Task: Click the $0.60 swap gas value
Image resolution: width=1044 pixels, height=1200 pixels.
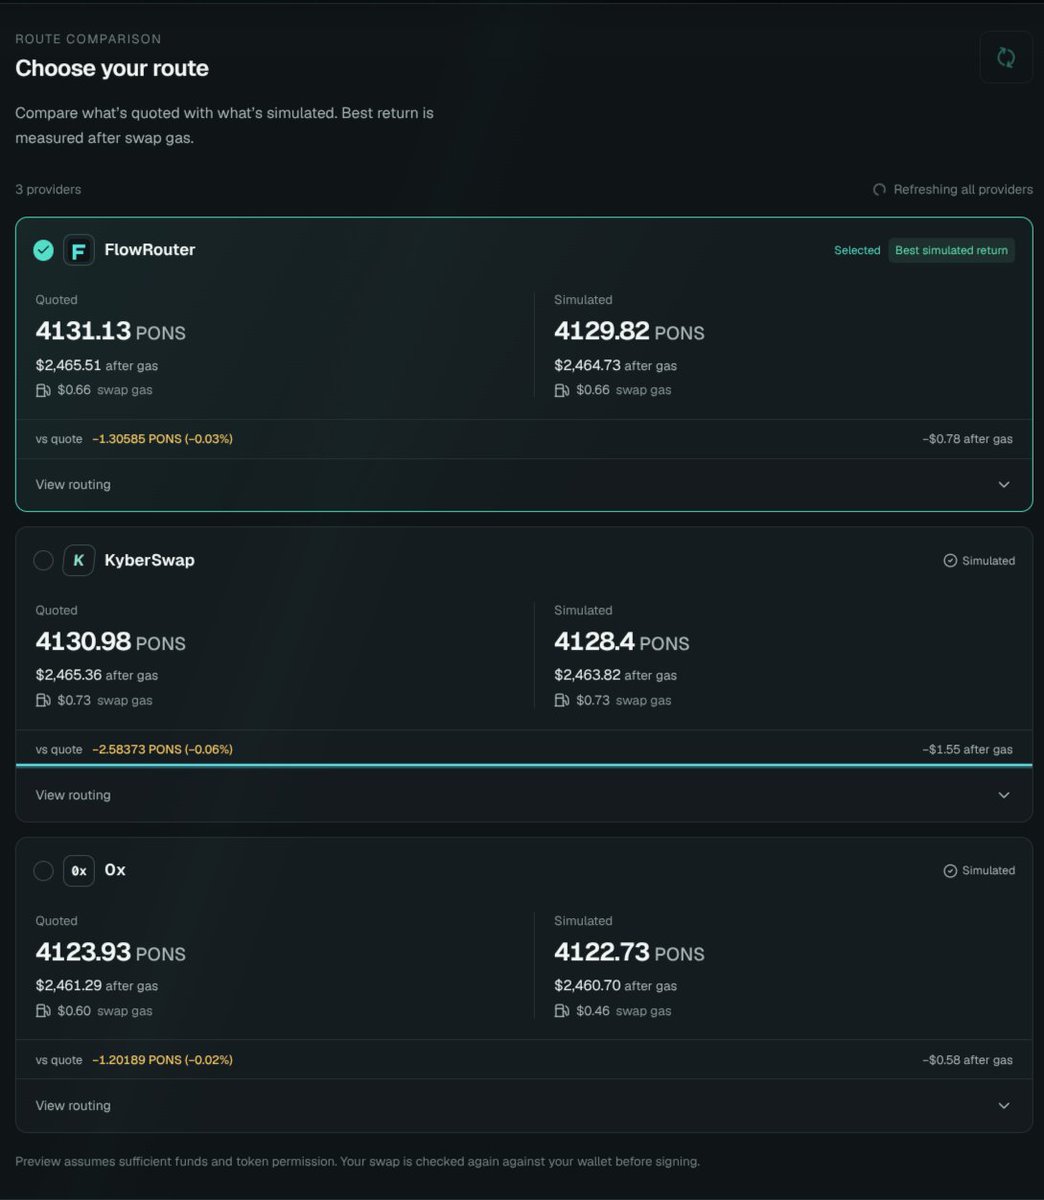Action: point(105,1011)
